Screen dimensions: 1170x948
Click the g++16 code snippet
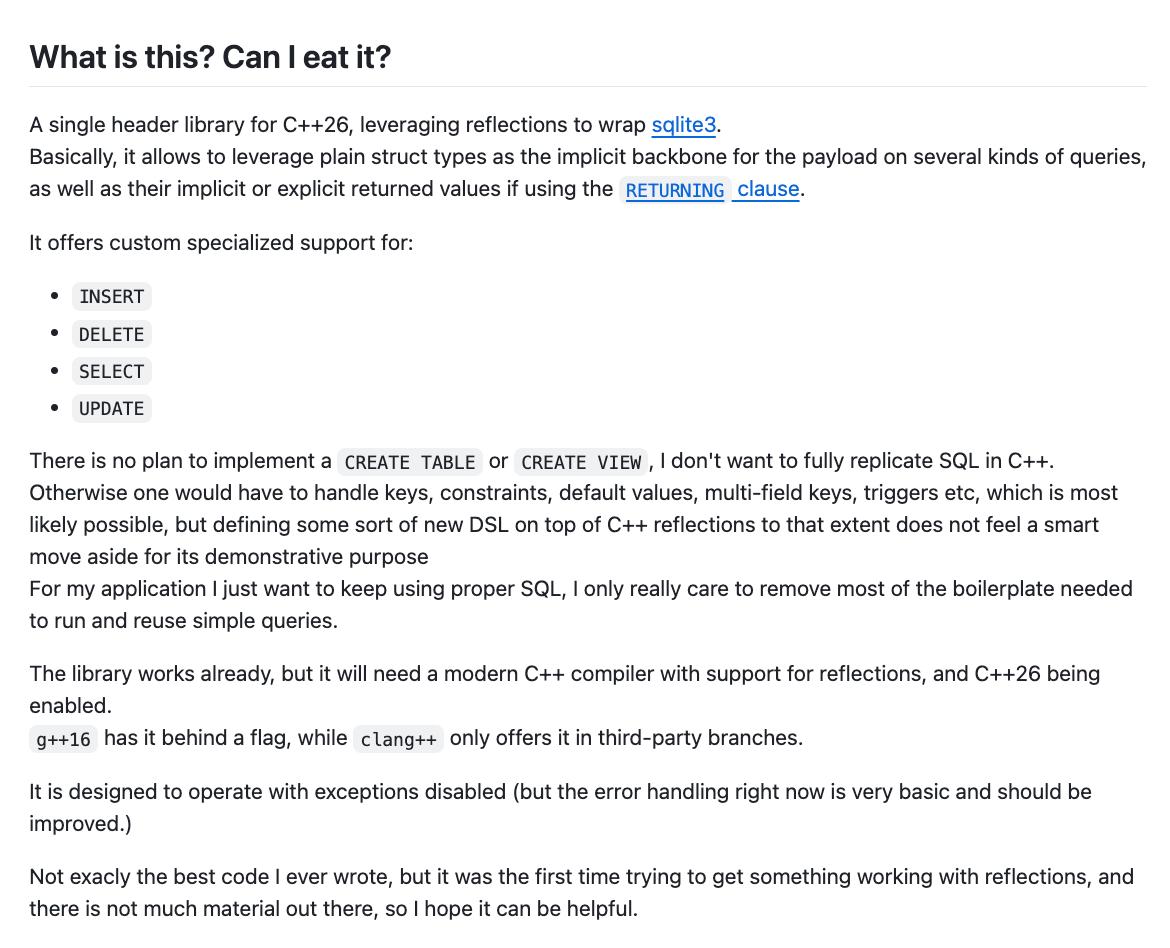click(x=63, y=739)
